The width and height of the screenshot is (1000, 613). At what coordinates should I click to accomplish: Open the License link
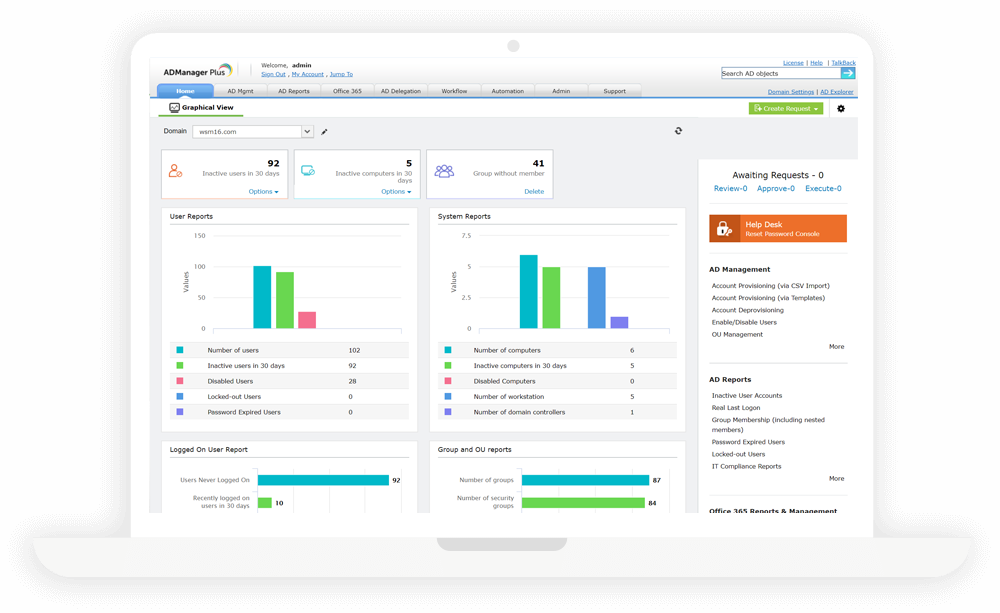tap(793, 63)
